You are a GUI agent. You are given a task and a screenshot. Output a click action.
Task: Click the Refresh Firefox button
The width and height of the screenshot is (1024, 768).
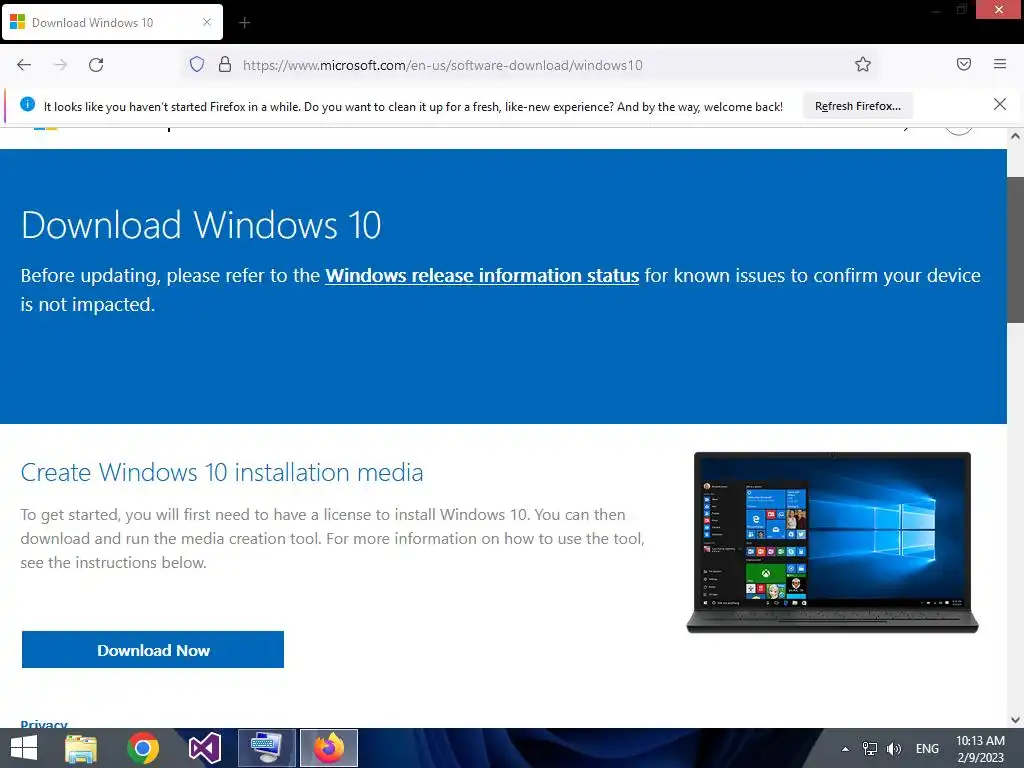coord(857,106)
